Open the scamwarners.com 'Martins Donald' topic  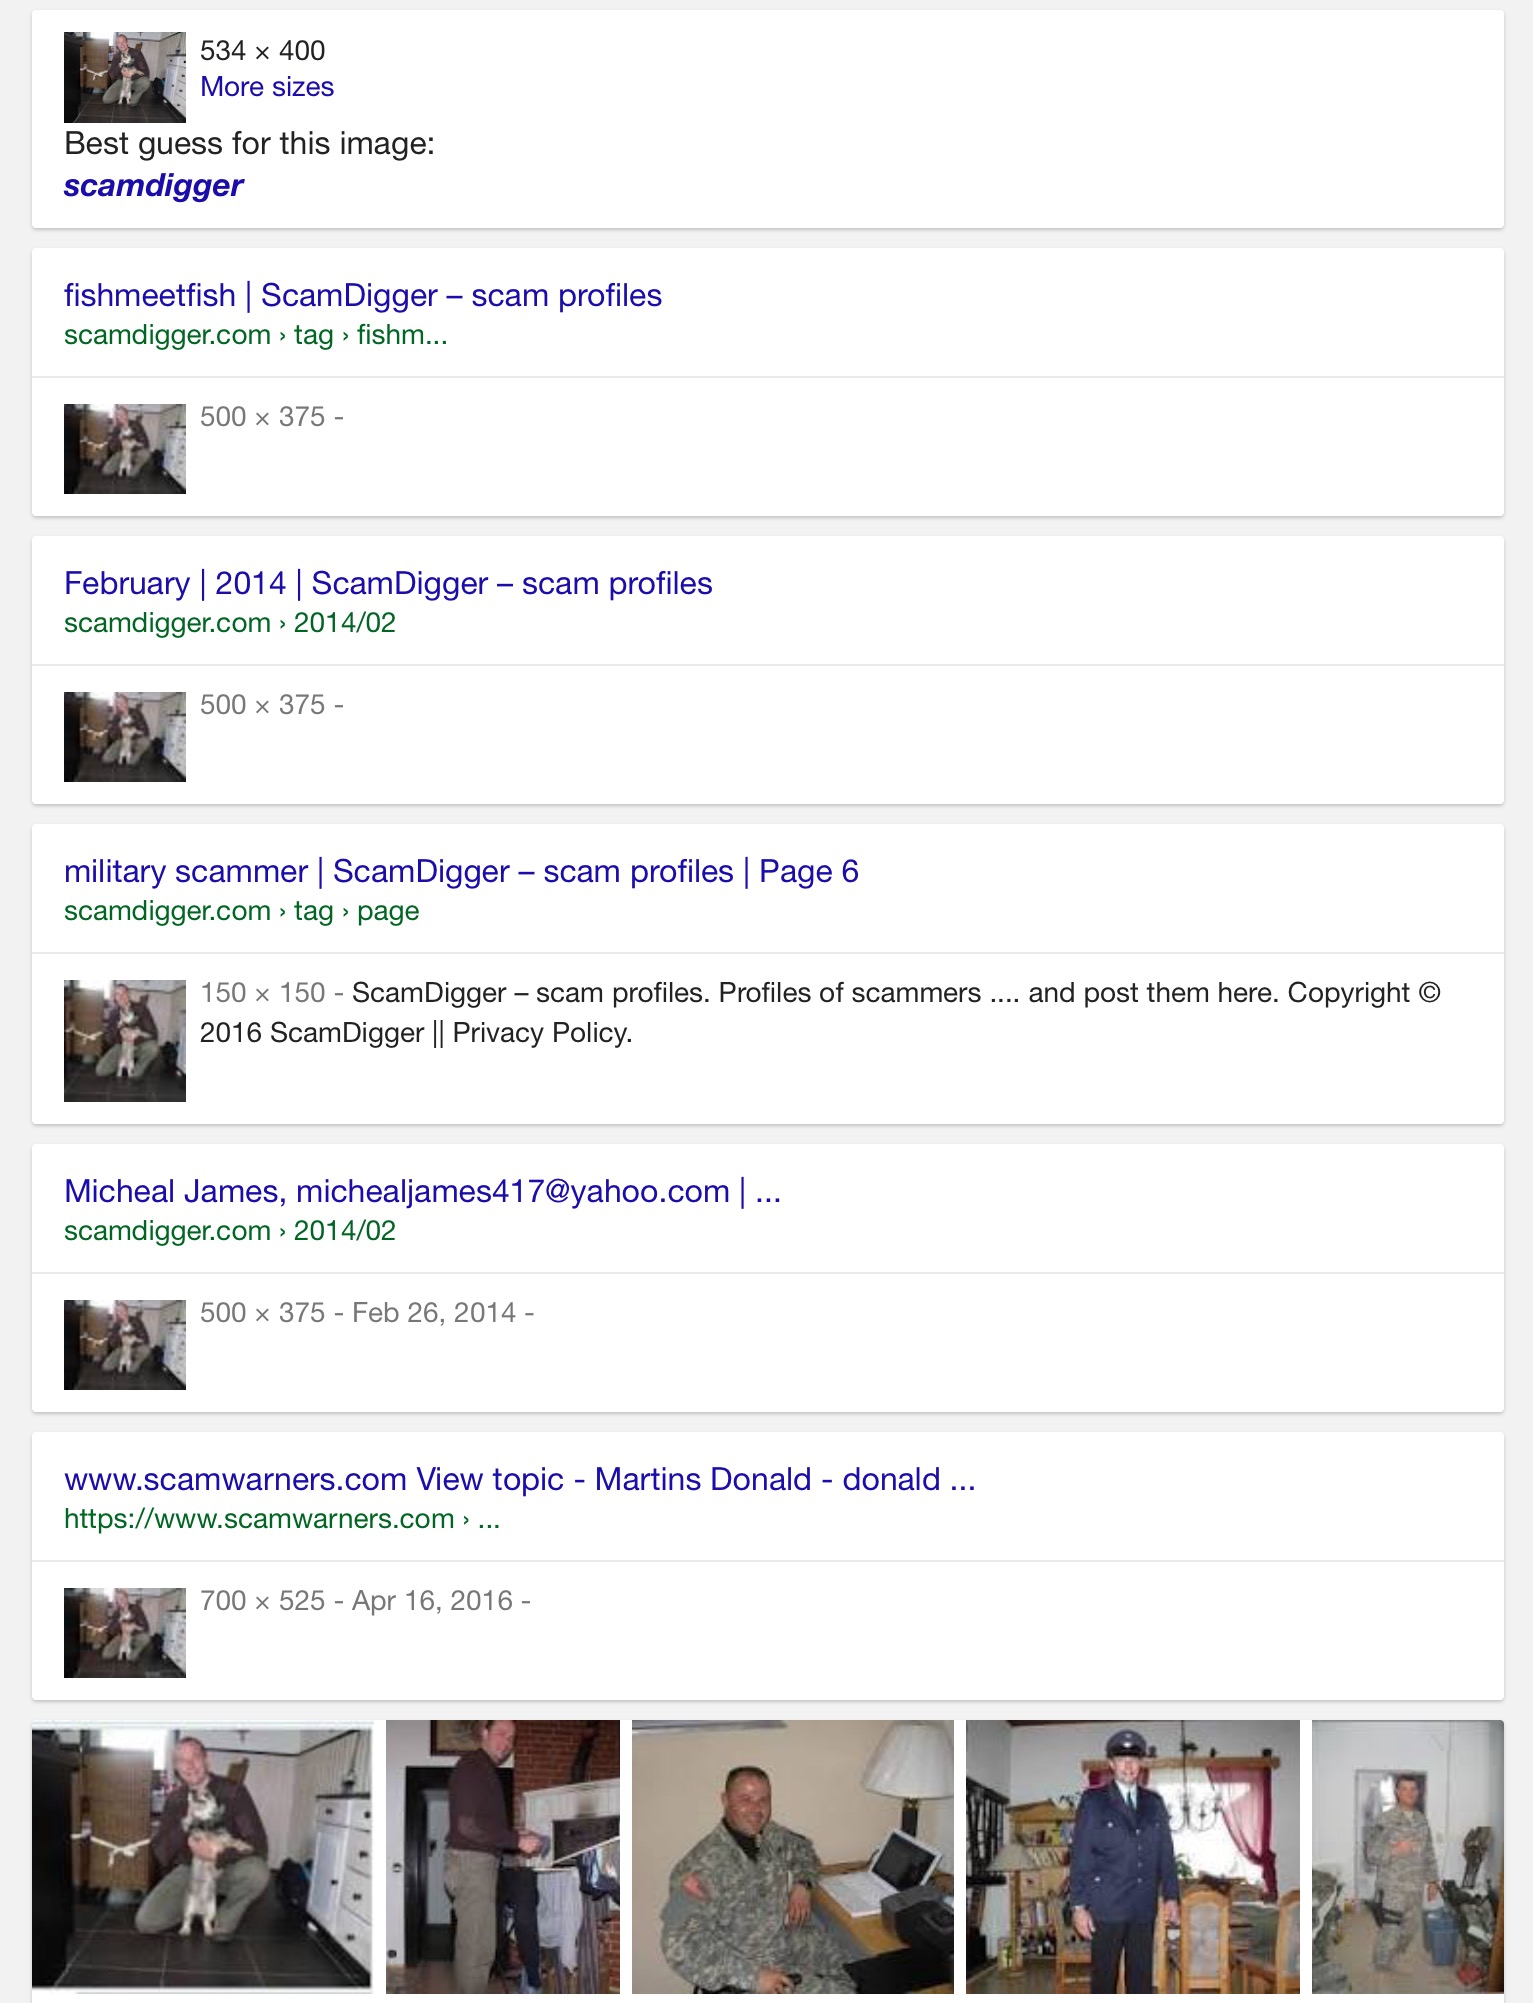519,1480
